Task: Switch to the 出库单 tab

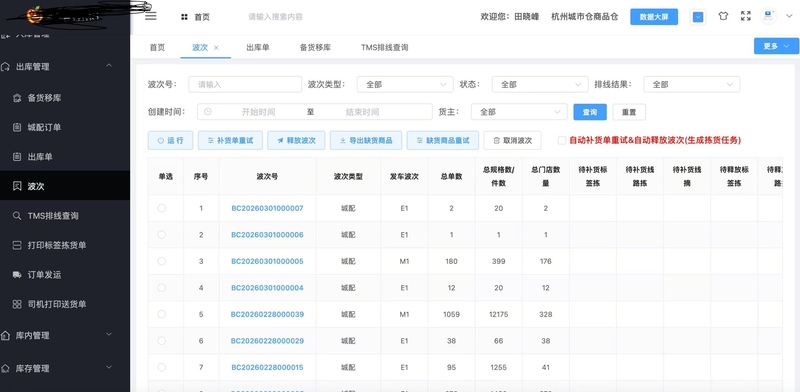Action: point(258,47)
